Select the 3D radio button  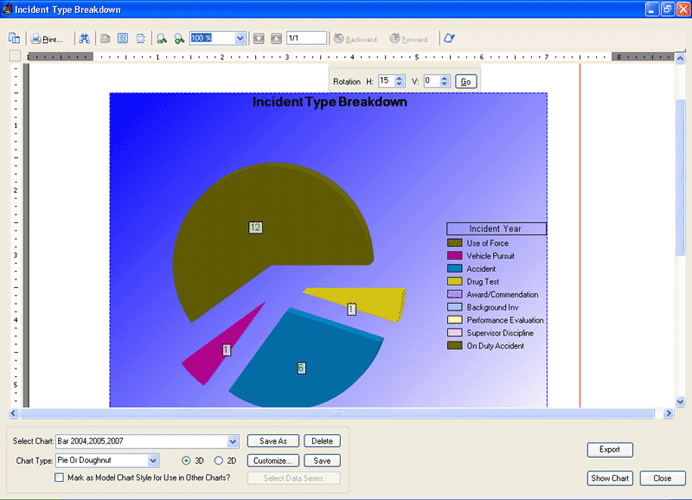point(186,461)
